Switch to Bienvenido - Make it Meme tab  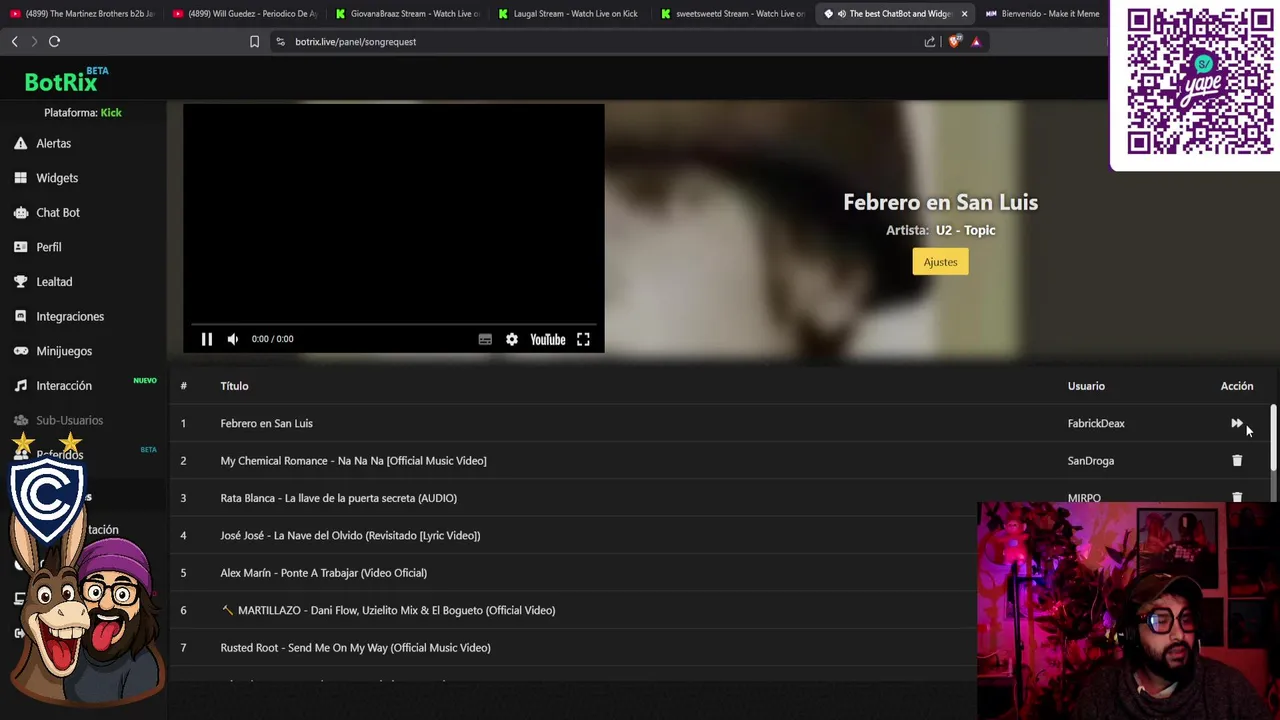pyautogui.click(x=1043, y=14)
